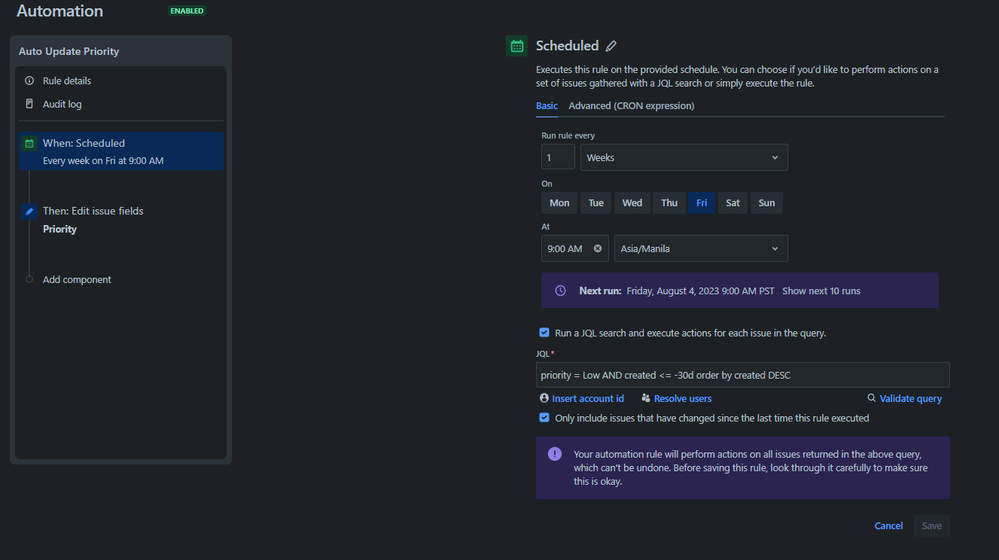Screen dimensions: 999x560
Task: Switch to Advanced (CRON expression) tab
Action: (631, 106)
